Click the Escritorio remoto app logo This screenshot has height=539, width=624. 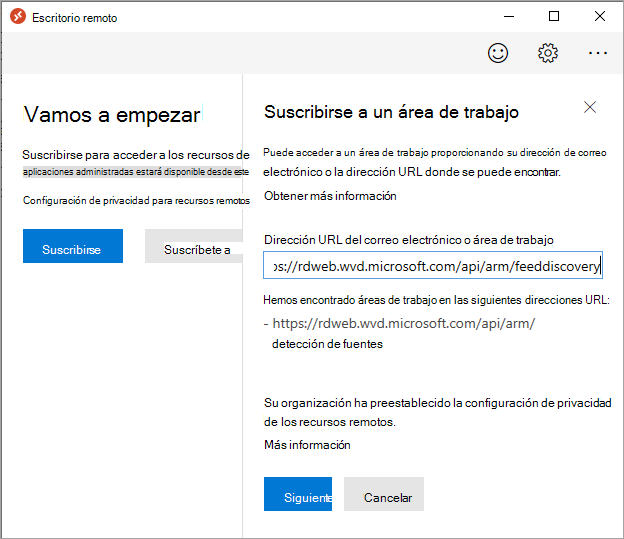pyautogui.click(x=18, y=17)
